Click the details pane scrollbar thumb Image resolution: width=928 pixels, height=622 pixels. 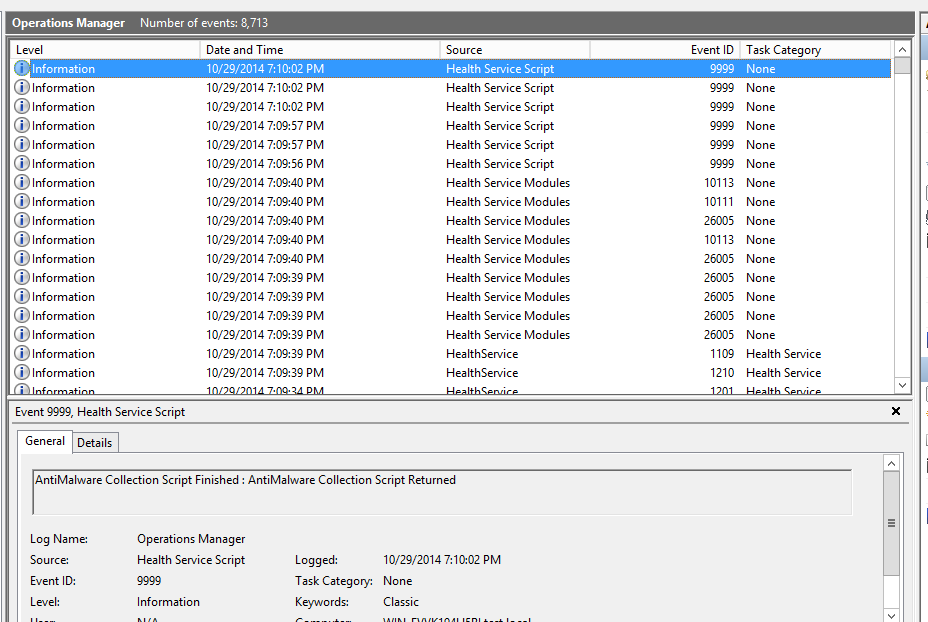coord(892,523)
